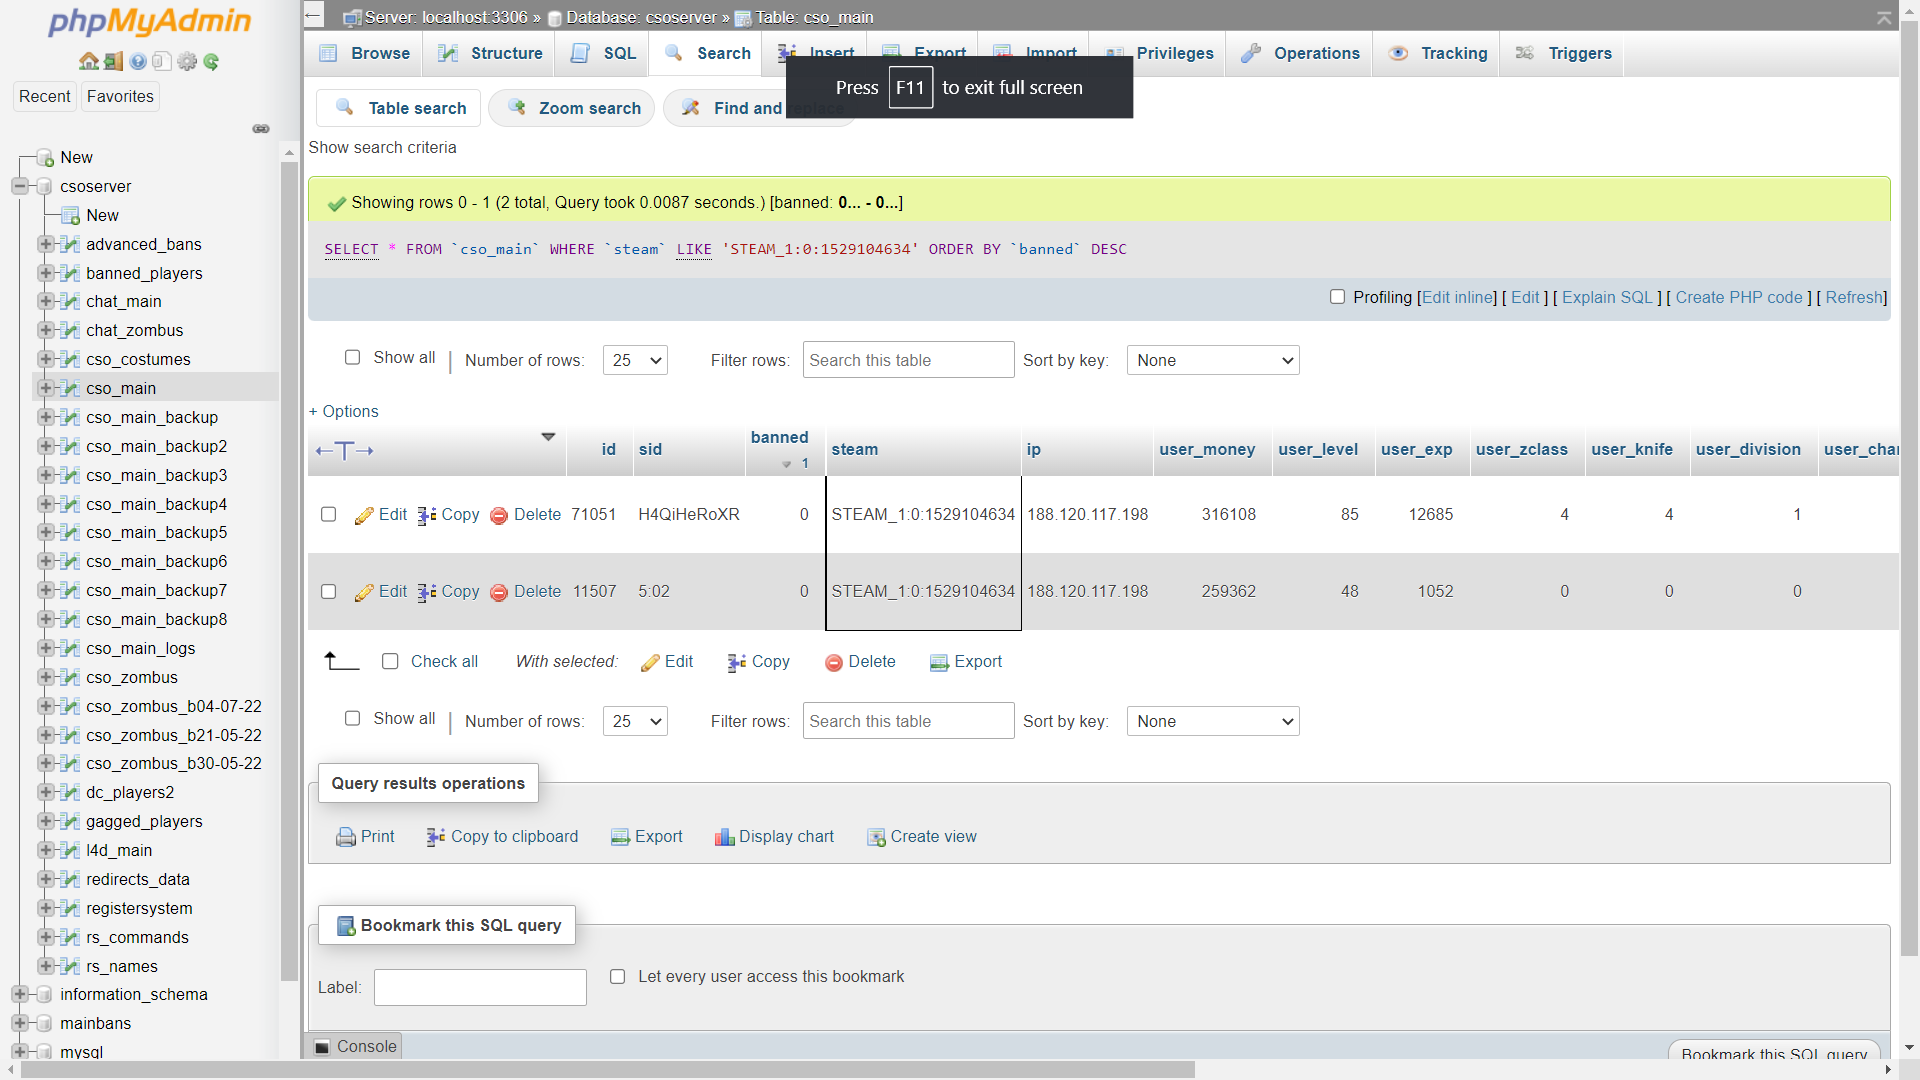The width and height of the screenshot is (1920, 1080).
Task: Enable the Profiling checkbox
Action: (x=1337, y=297)
